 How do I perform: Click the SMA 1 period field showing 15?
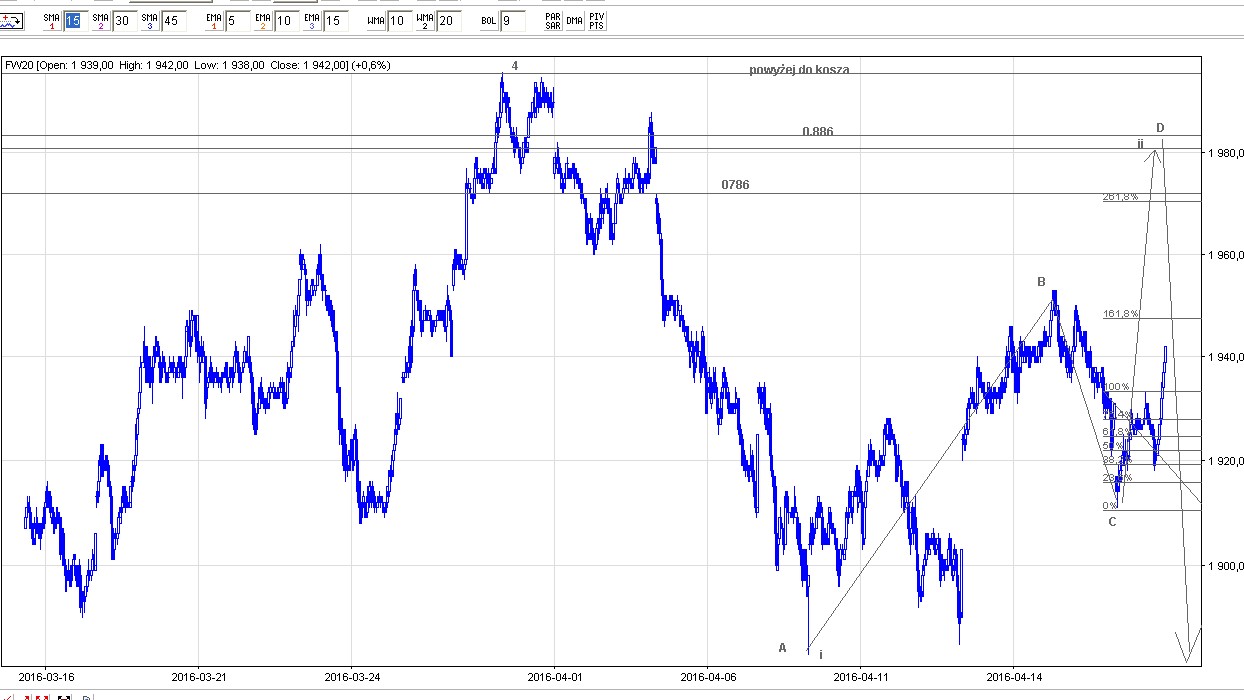click(74, 21)
